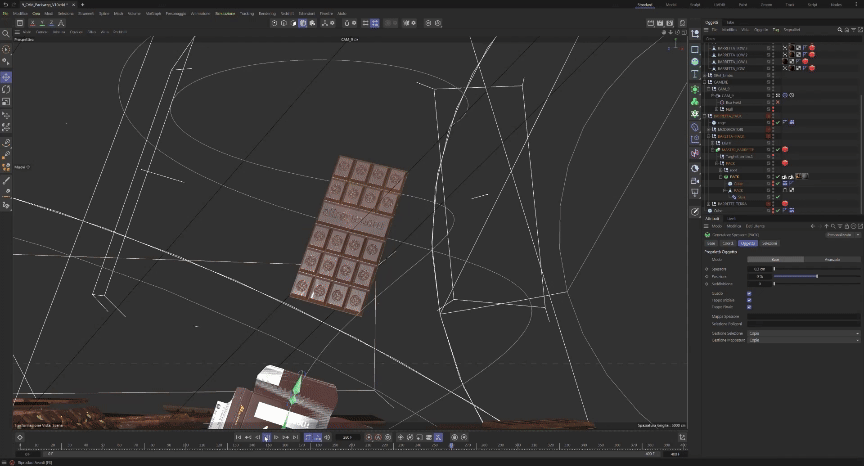
Task: Select the Standard layout tab
Action: (x=645, y=4)
